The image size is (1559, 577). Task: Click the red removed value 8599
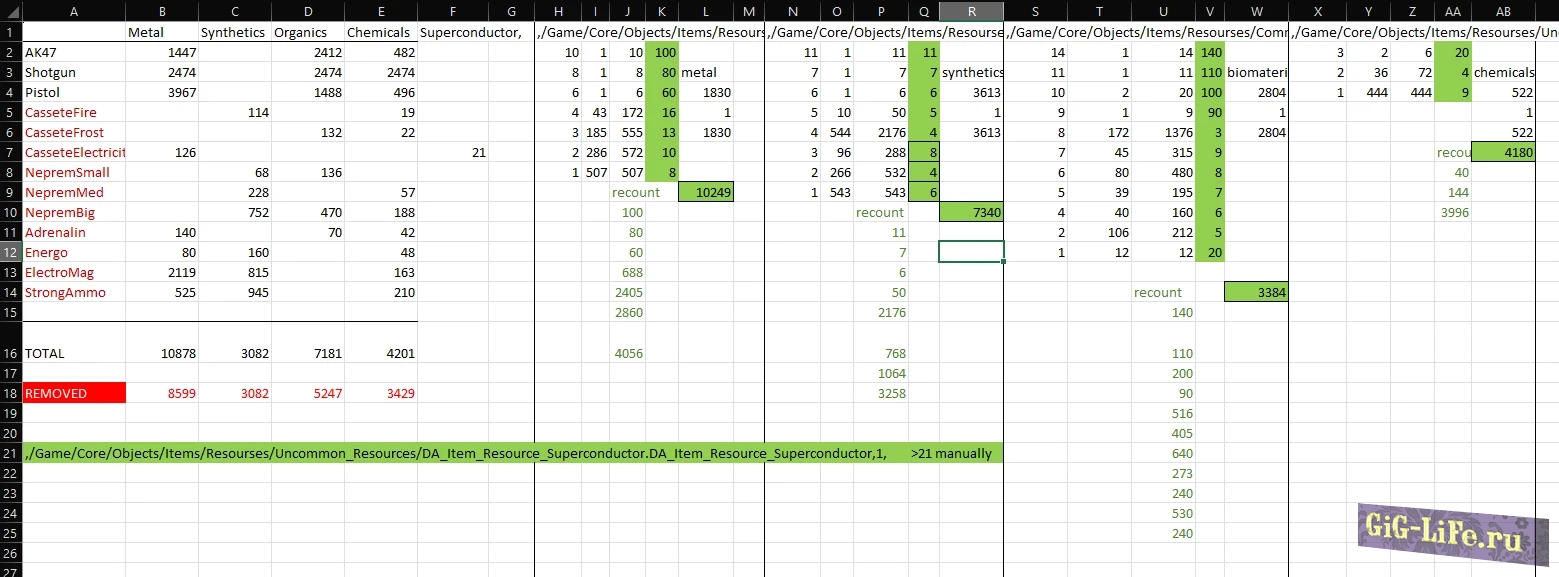click(x=162, y=393)
